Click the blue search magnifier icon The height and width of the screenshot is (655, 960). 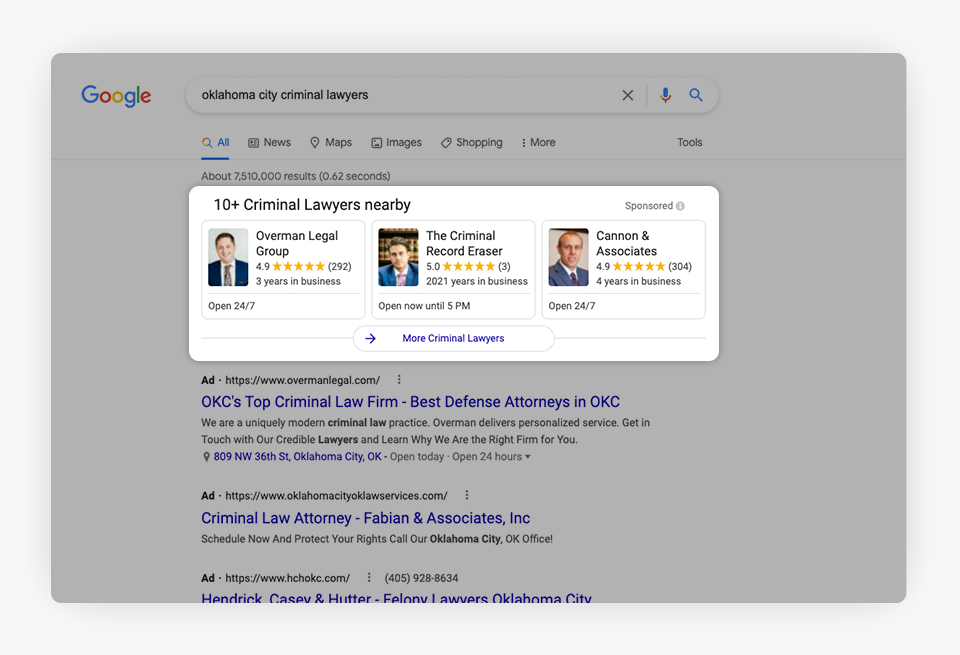click(696, 96)
